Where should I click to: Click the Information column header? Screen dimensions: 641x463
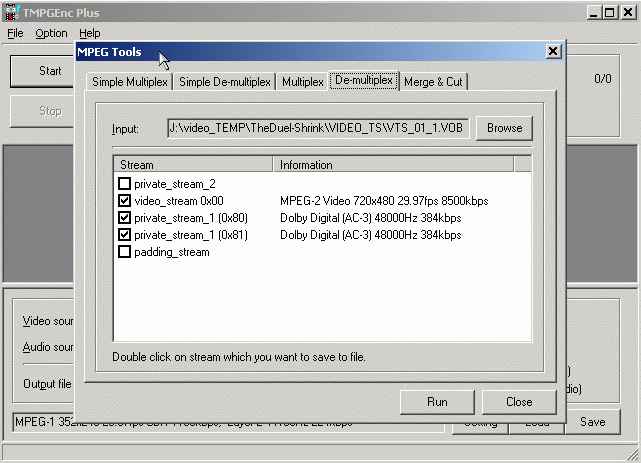click(393, 165)
